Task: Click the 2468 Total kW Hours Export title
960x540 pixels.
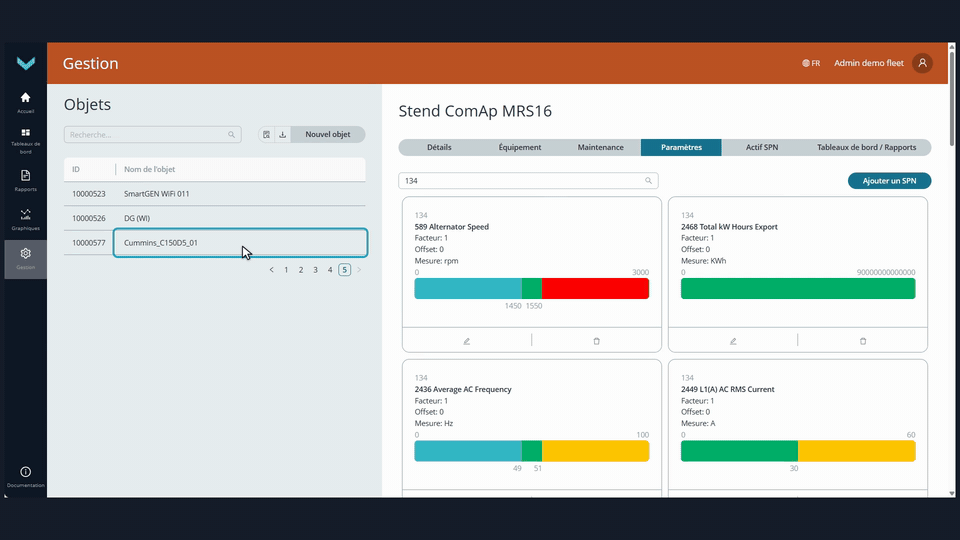Action: [729, 227]
